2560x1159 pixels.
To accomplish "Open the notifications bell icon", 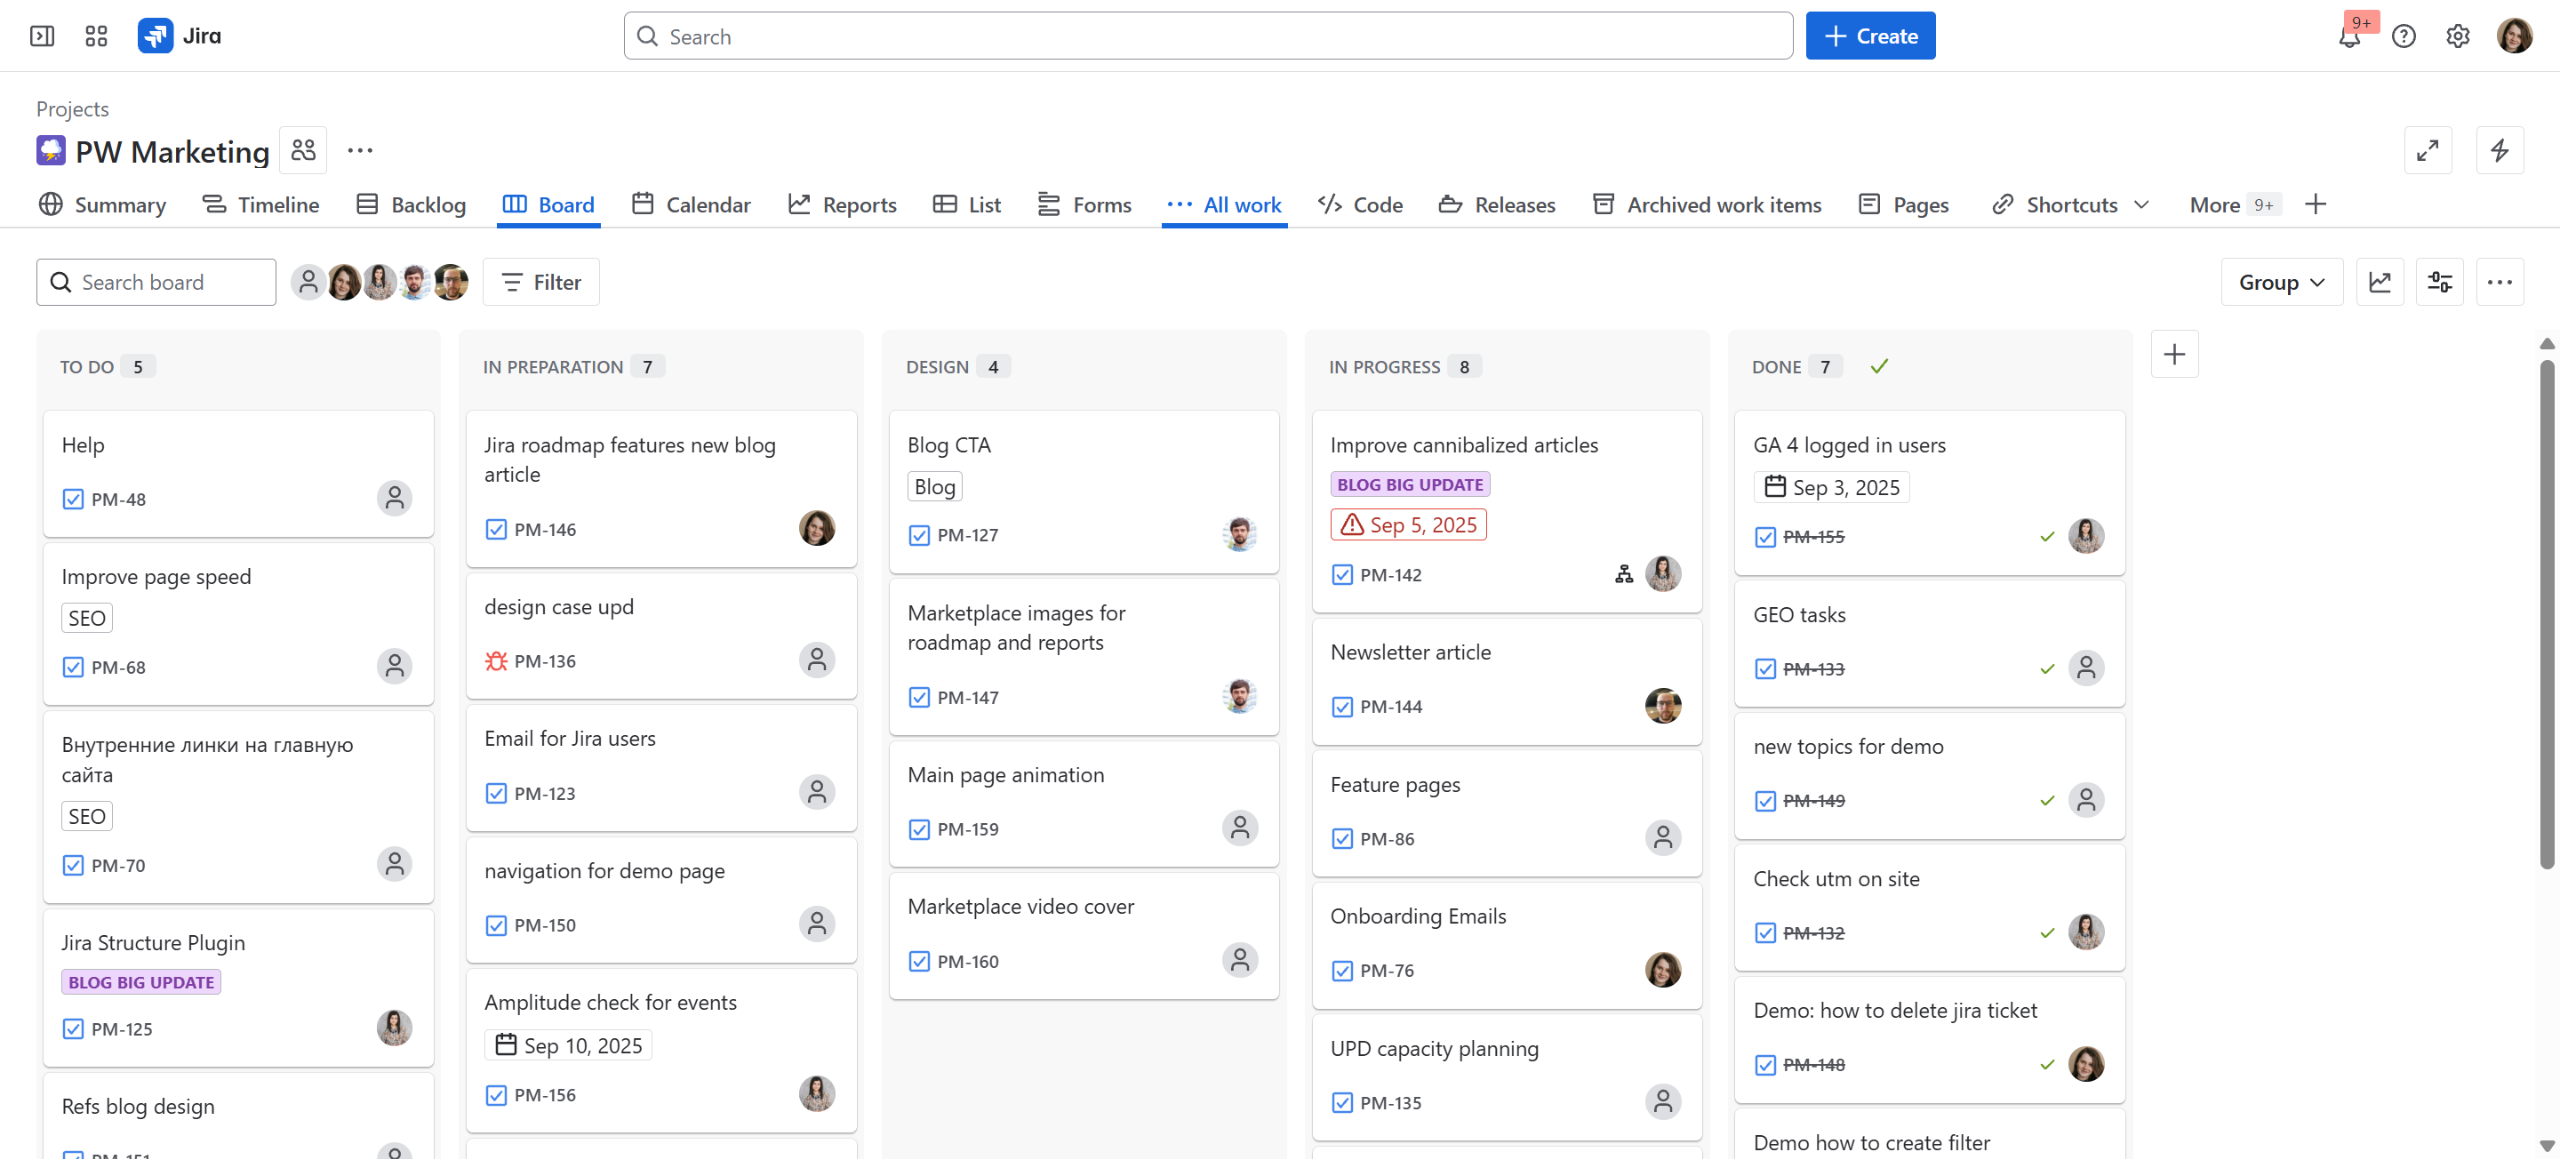I will [x=2349, y=37].
